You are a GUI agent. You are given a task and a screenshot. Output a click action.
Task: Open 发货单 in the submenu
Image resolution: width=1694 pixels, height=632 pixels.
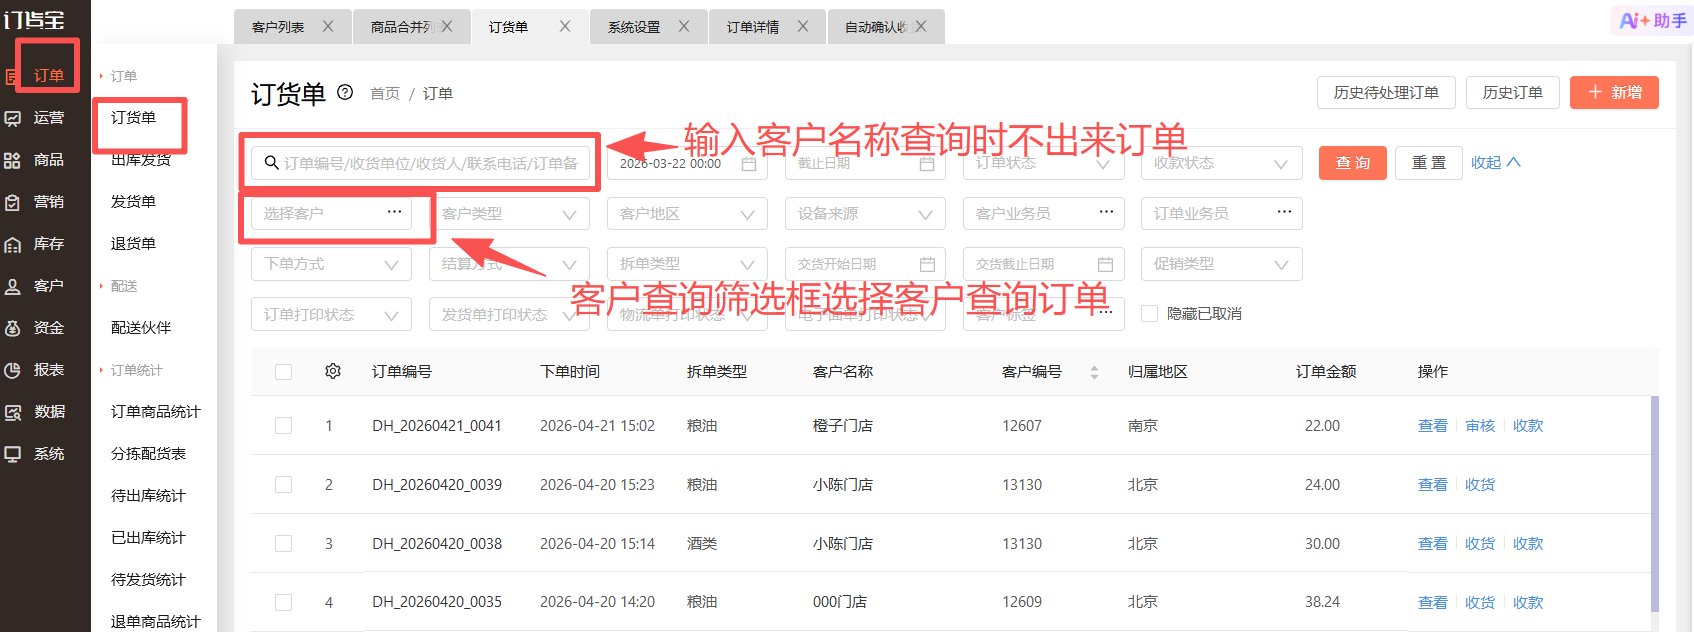pos(133,202)
